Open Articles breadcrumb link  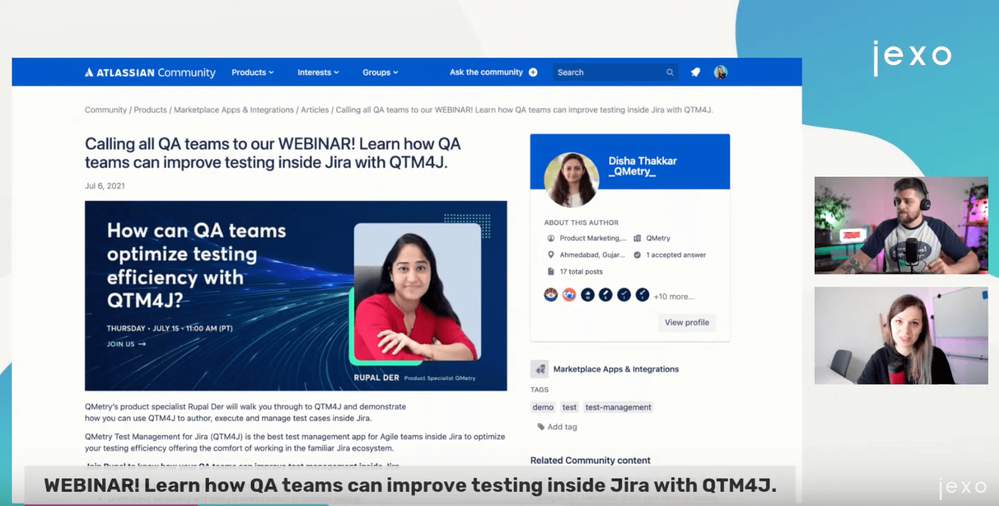pyautogui.click(x=315, y=110)
